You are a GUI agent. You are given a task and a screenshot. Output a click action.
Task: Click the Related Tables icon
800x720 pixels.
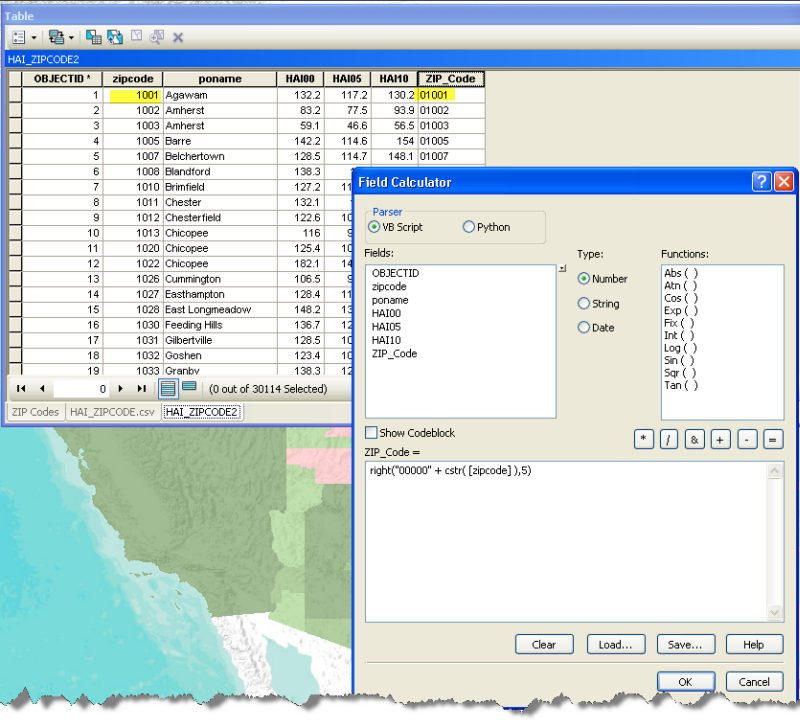tap(56, 37)
